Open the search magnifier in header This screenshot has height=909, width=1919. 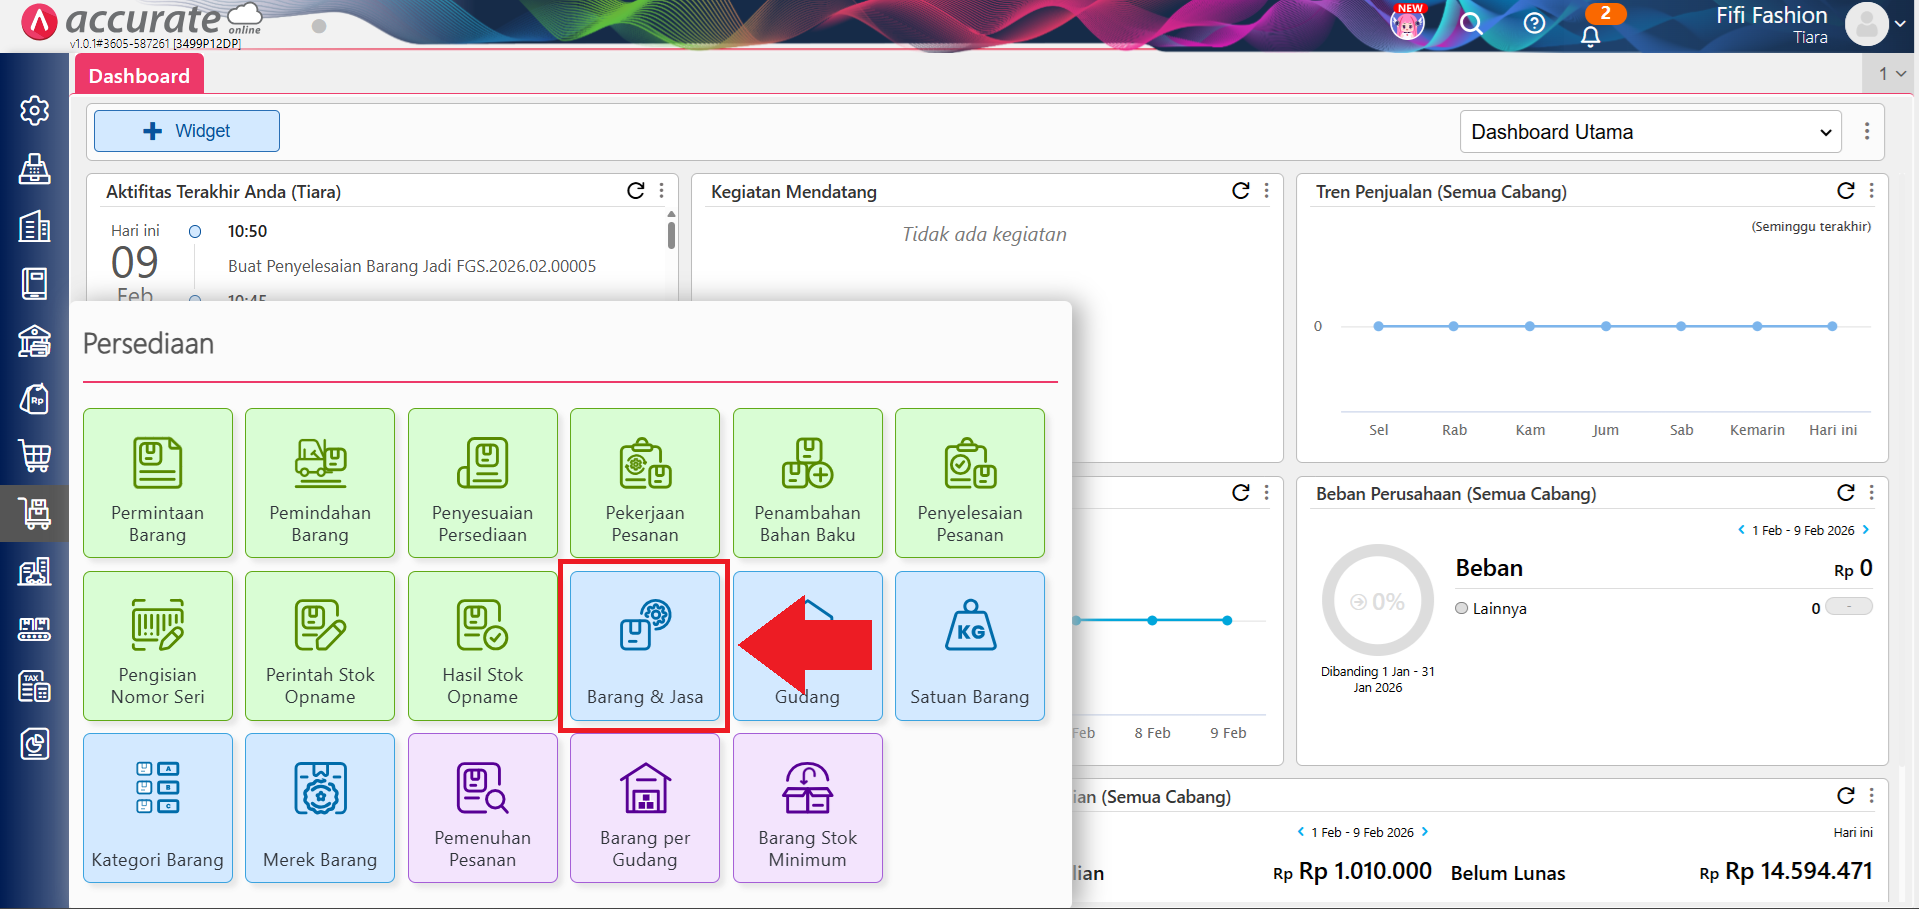click(x=1470, y=23)
